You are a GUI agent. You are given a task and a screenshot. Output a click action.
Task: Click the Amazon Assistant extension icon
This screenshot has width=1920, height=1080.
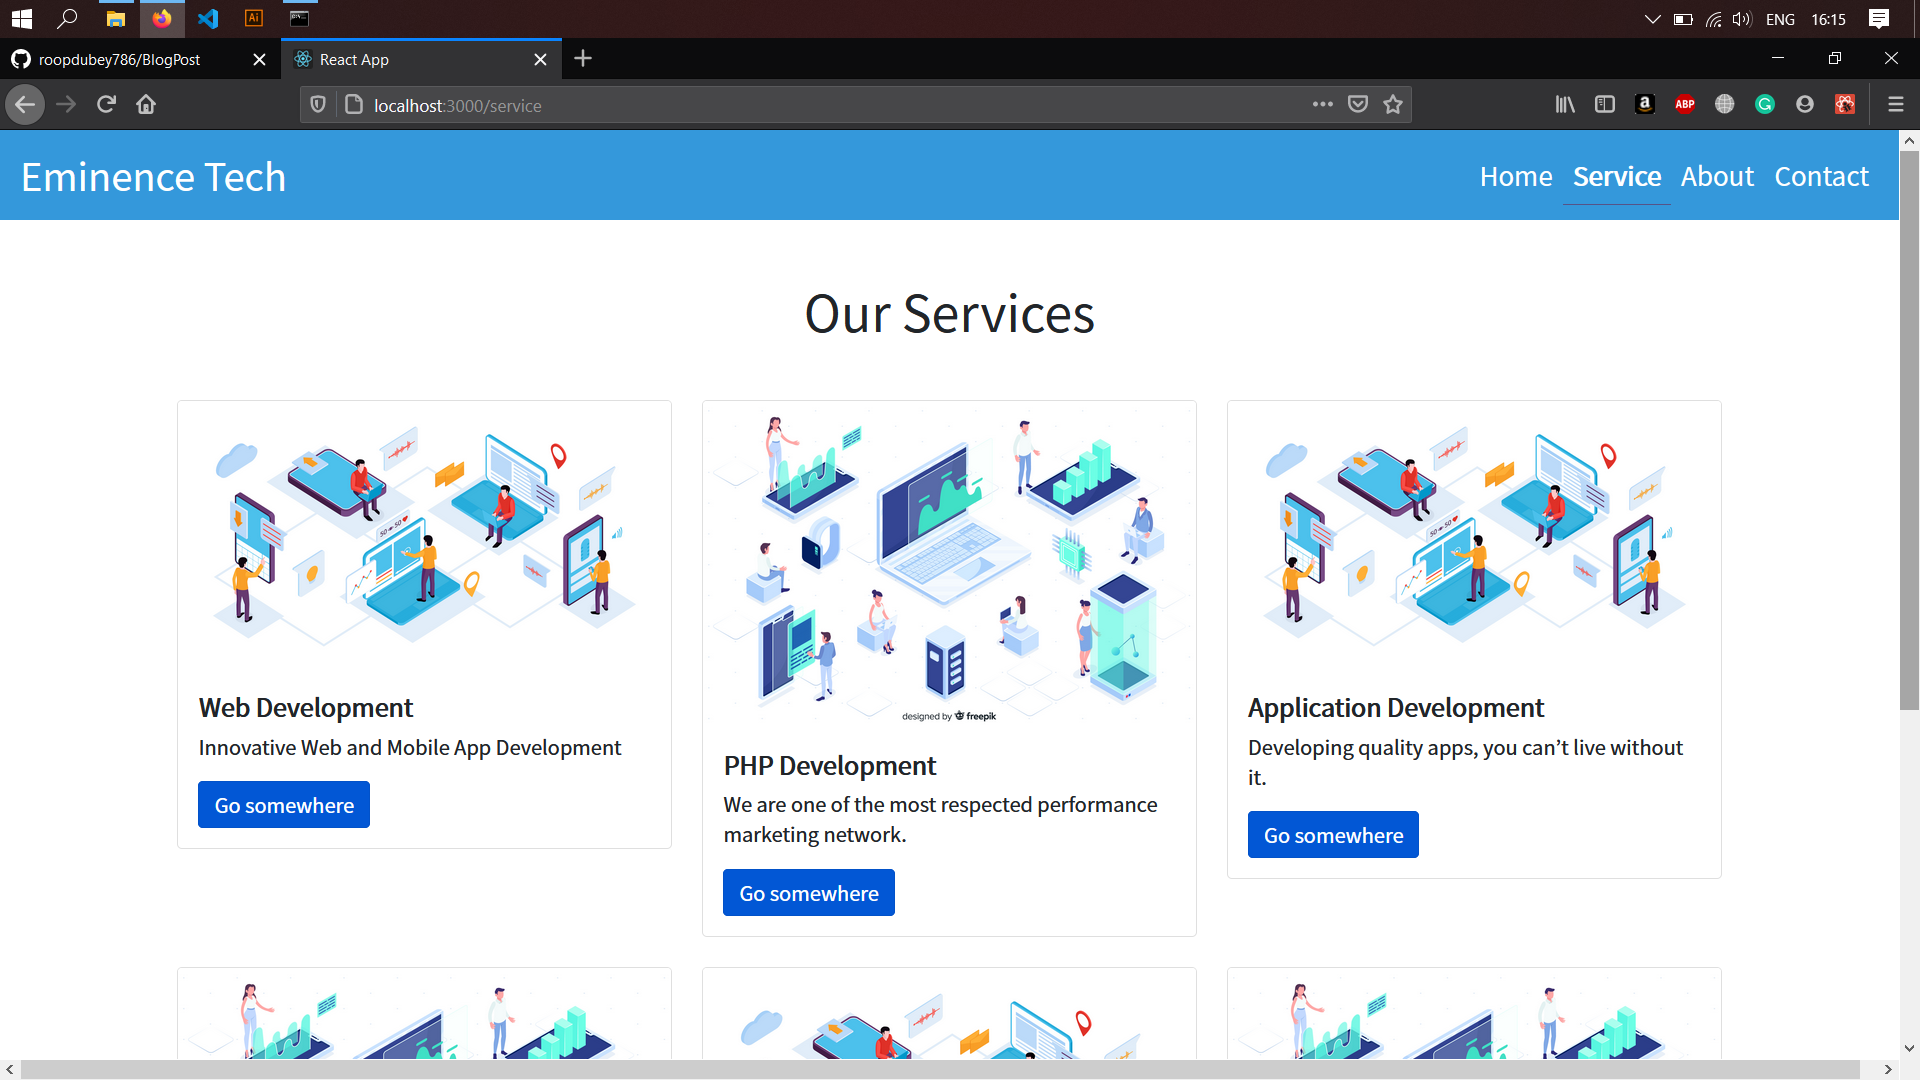(1644, 104)
